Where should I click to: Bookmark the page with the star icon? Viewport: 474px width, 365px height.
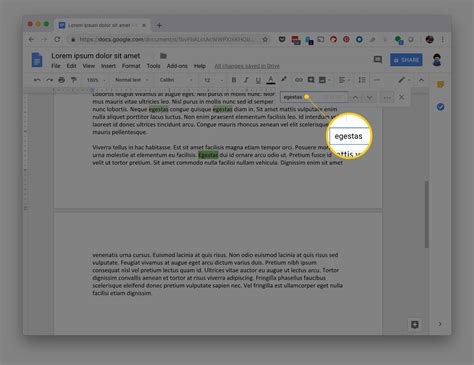pyautogui.click(x=265, y=39)
